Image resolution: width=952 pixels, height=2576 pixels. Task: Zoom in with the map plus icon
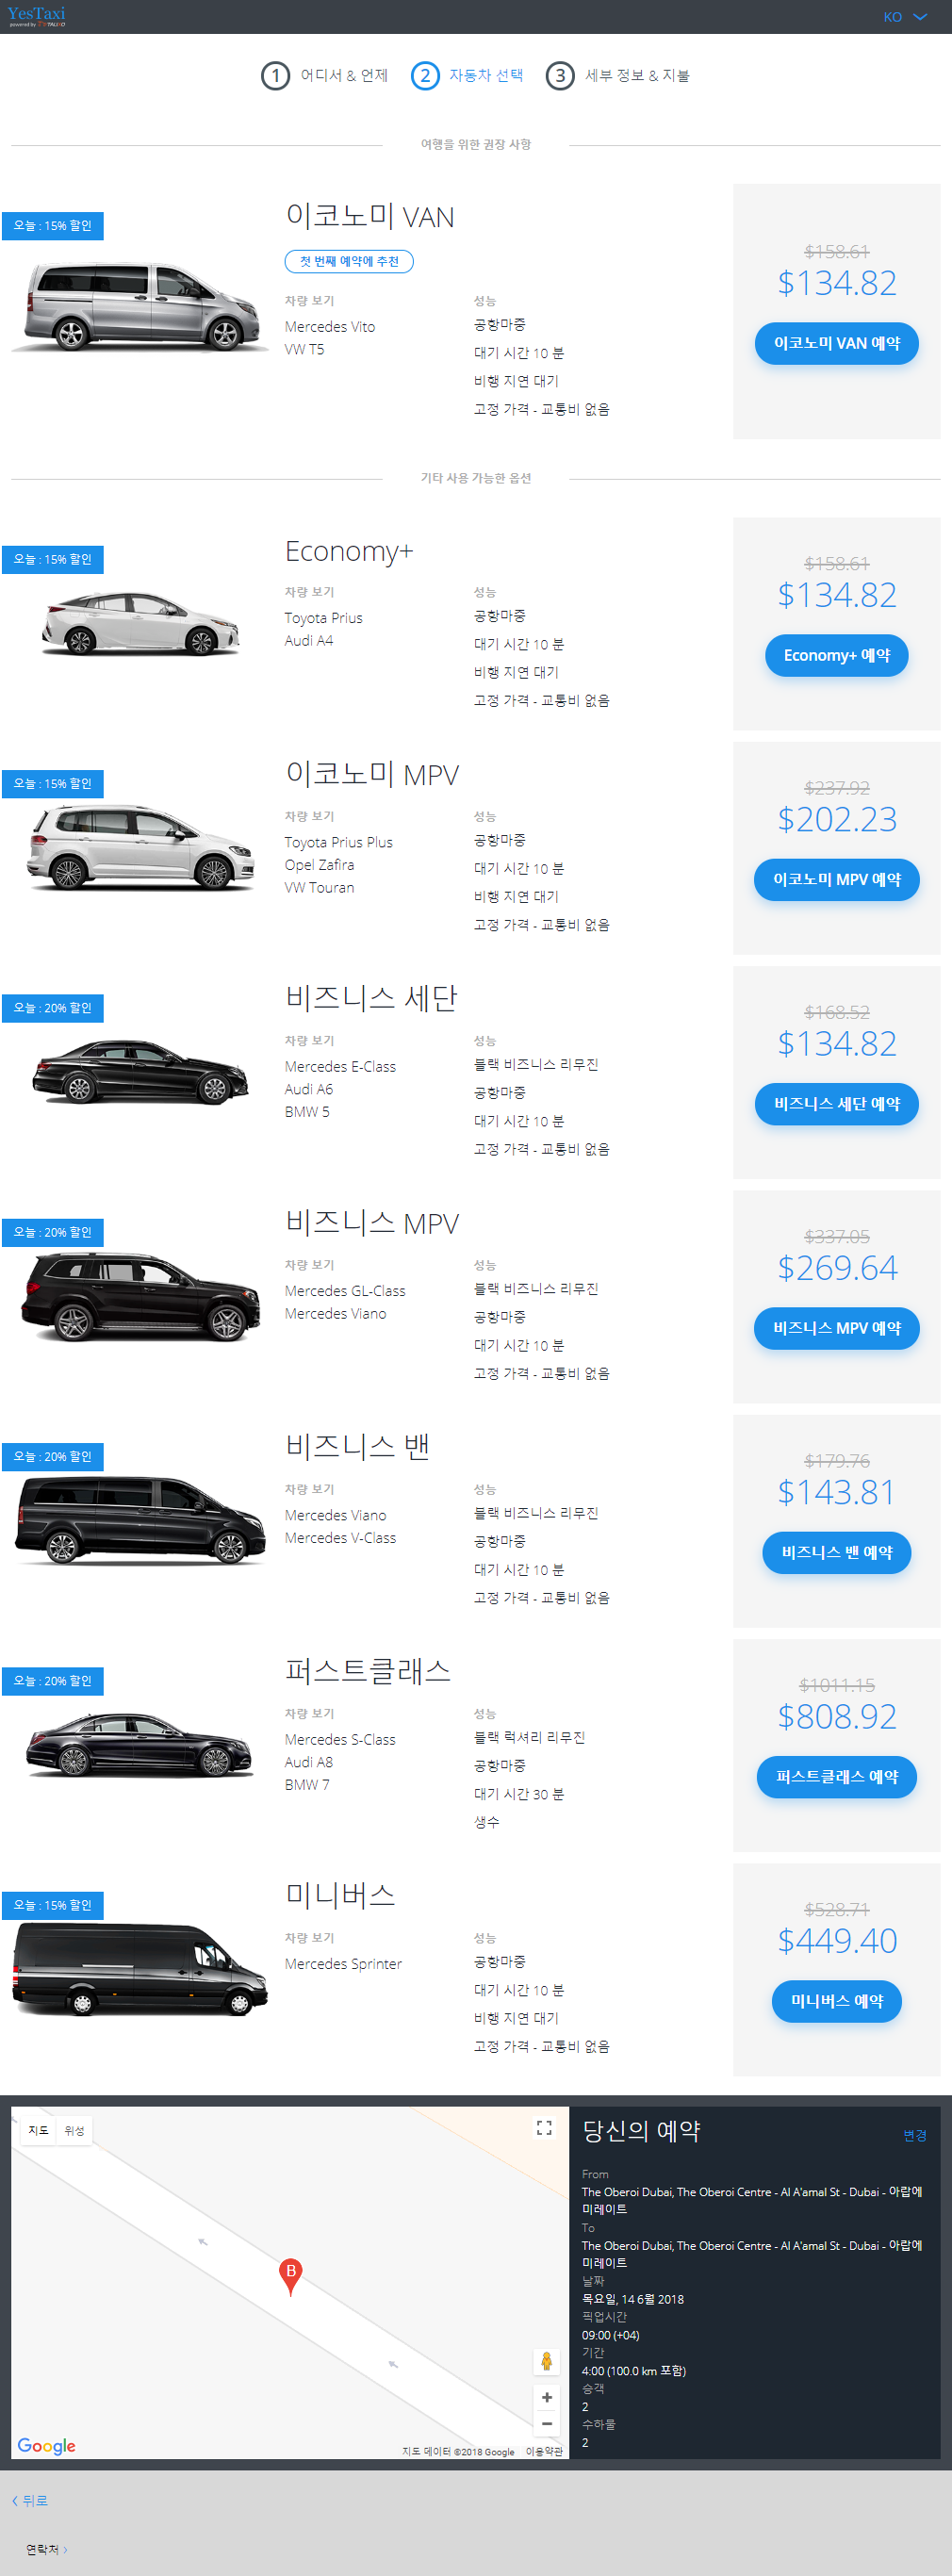point(546,2397)
